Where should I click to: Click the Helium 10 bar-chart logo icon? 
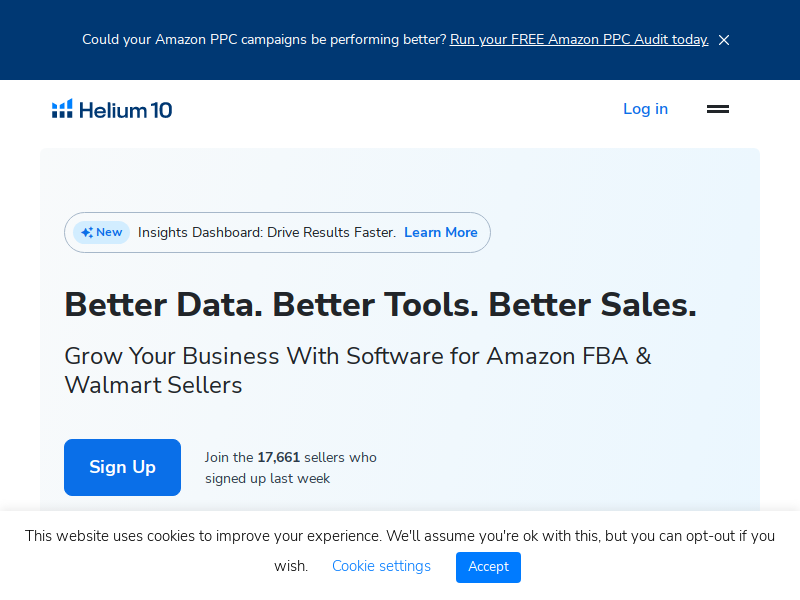[x=62, y=109]
